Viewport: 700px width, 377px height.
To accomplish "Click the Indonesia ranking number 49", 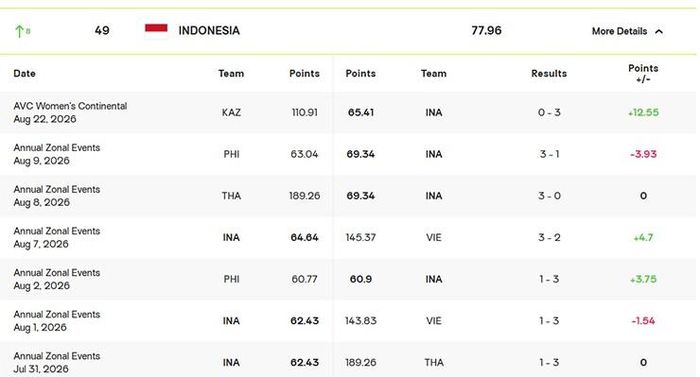I will pyautogui.click(x=102, y=30).
